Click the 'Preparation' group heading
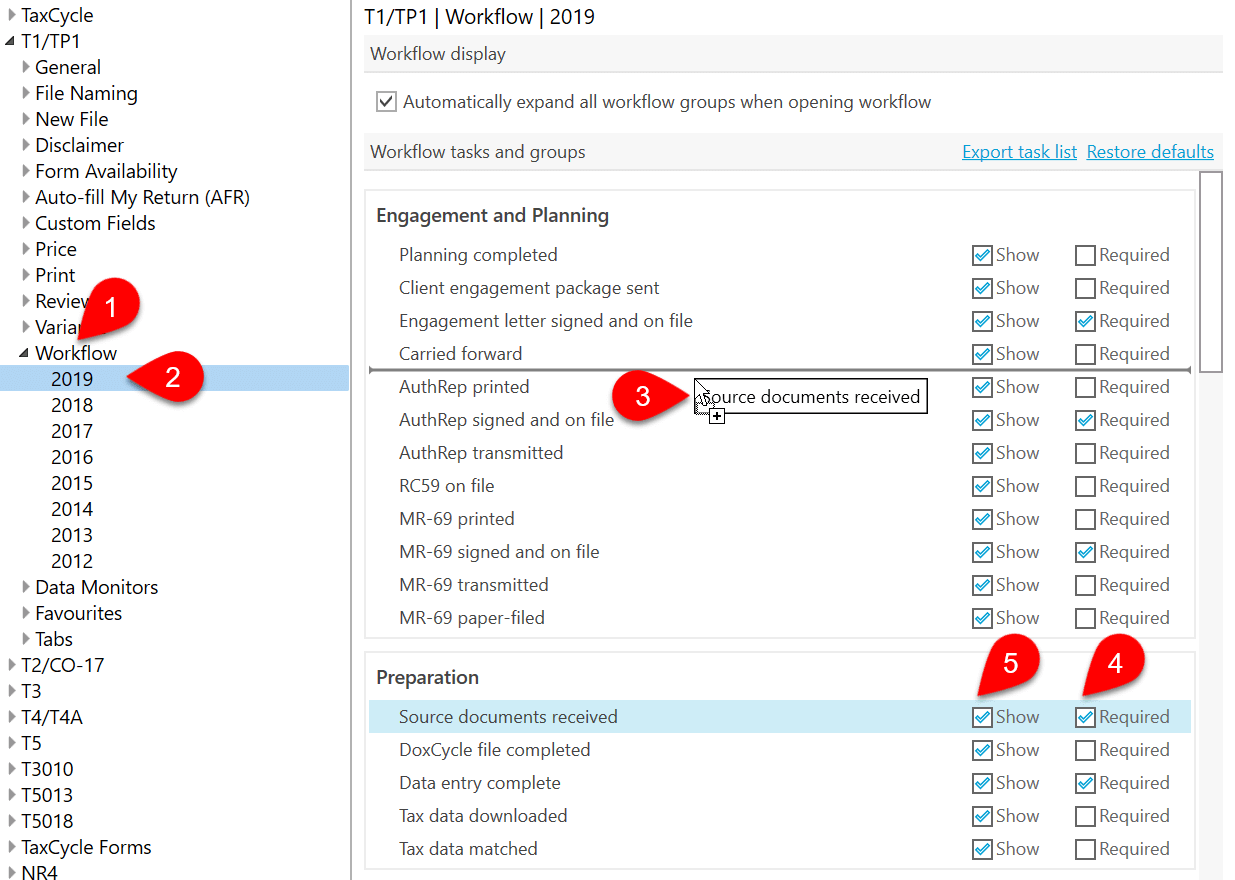 click(427, 678)
